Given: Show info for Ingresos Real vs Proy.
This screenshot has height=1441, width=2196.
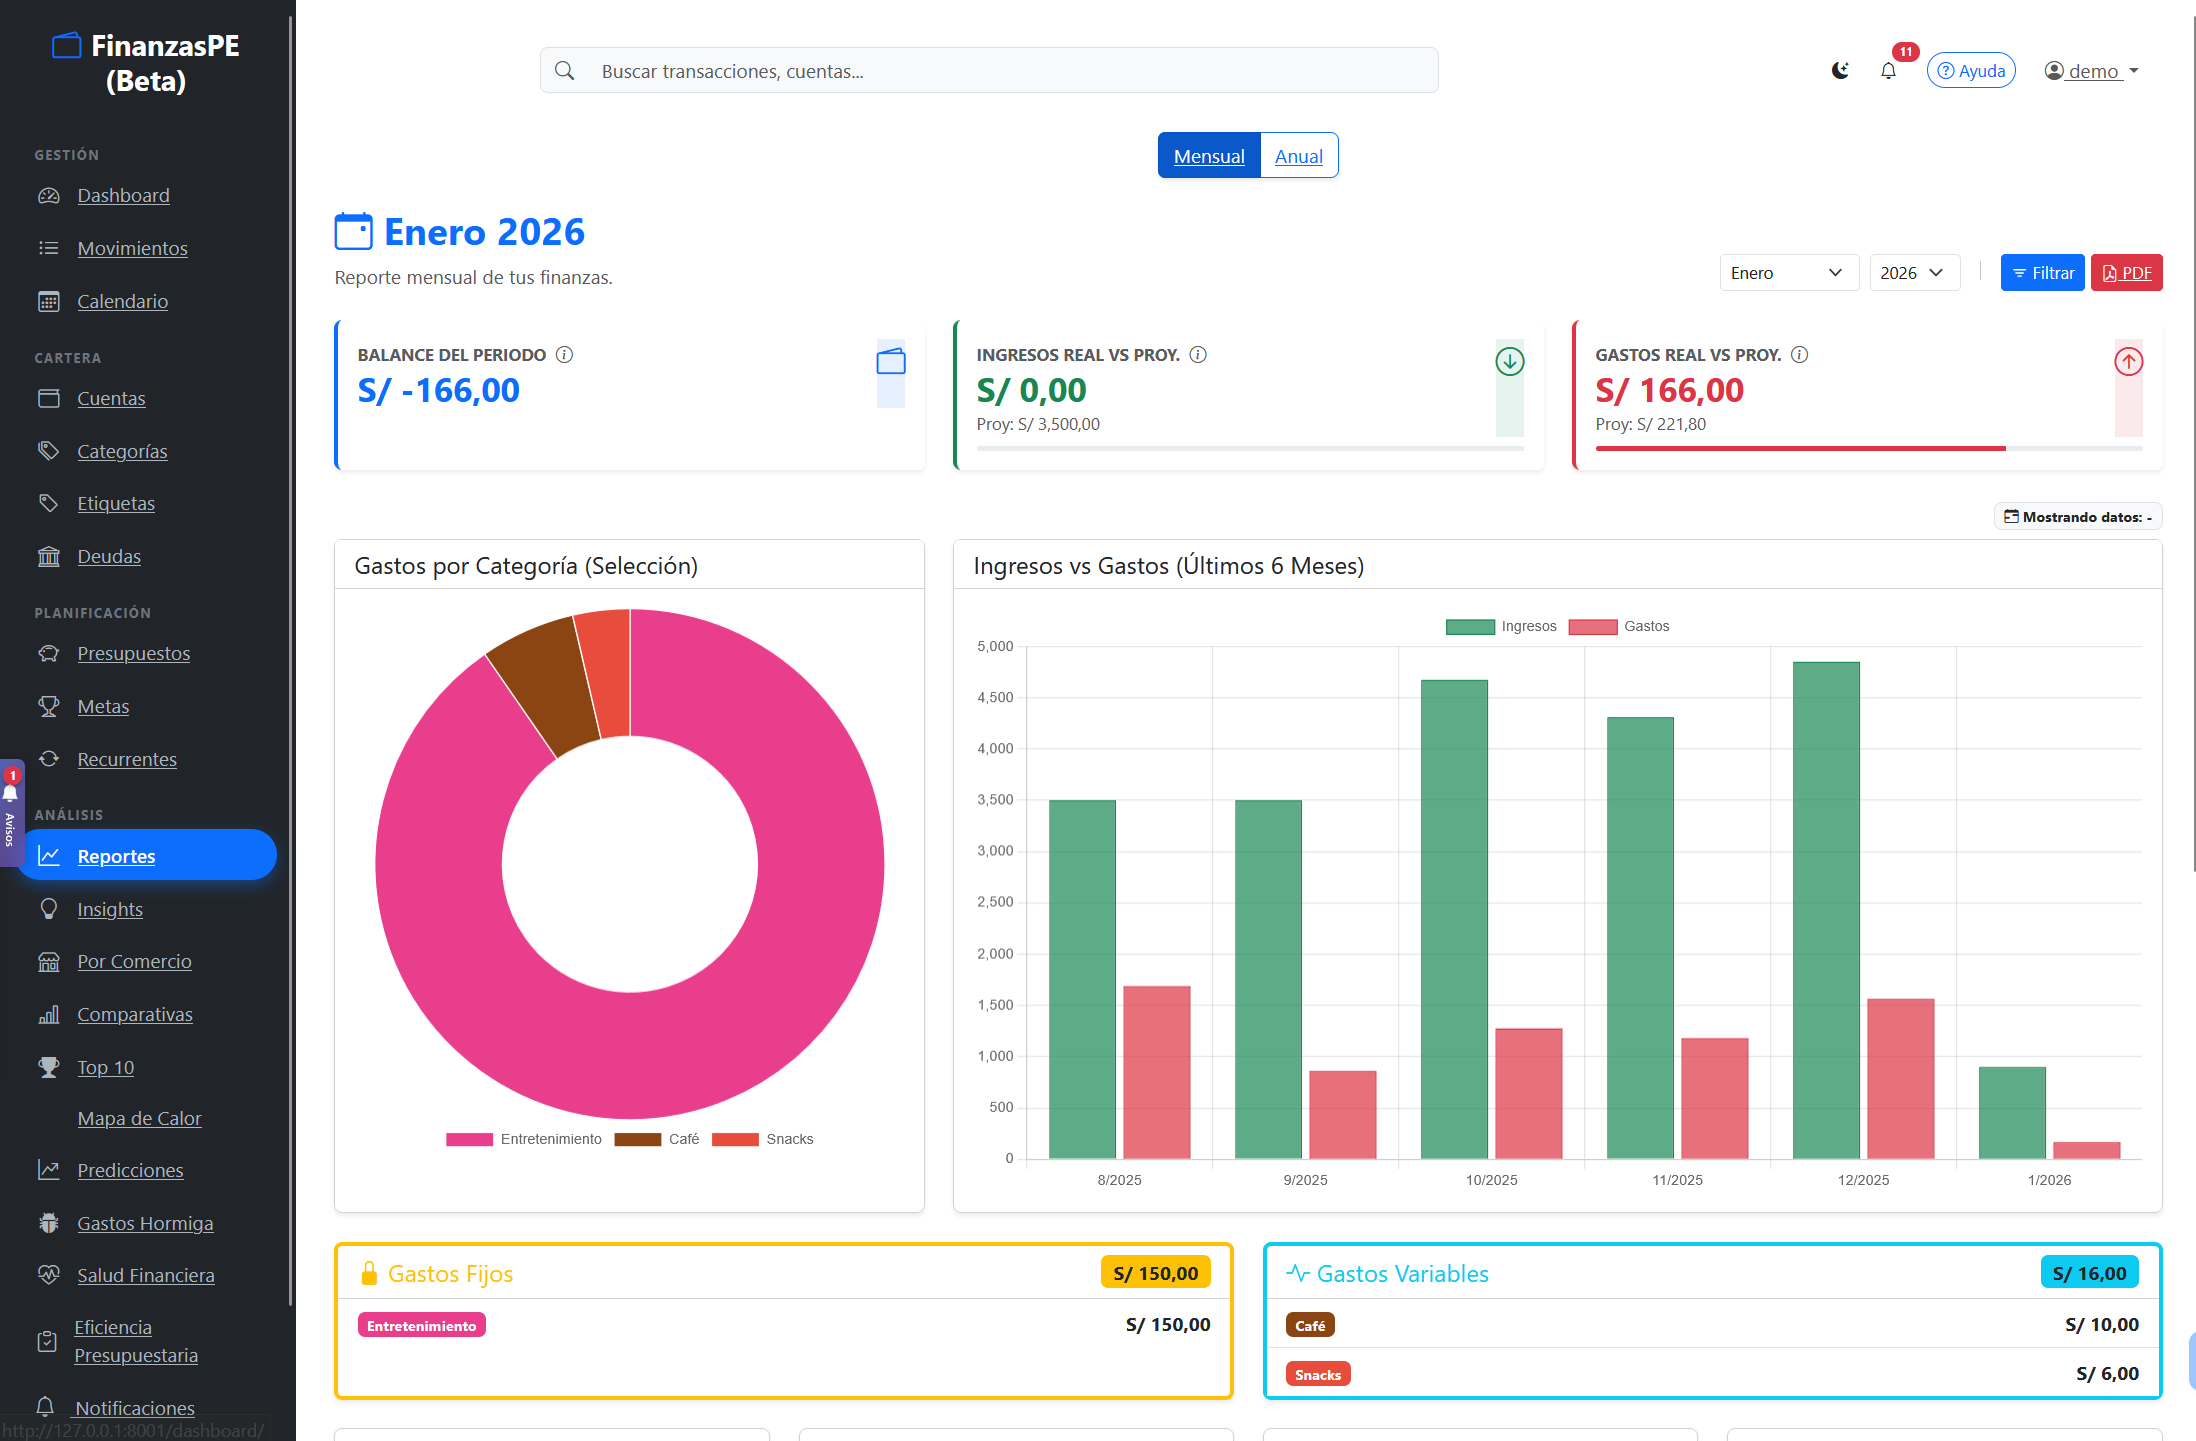Looking at the screenshot, I should [1198, 355].
